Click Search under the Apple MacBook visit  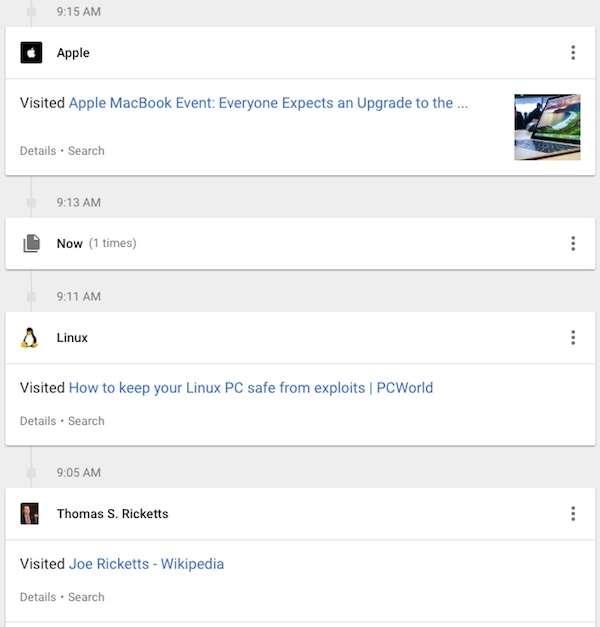click(86, 151)
